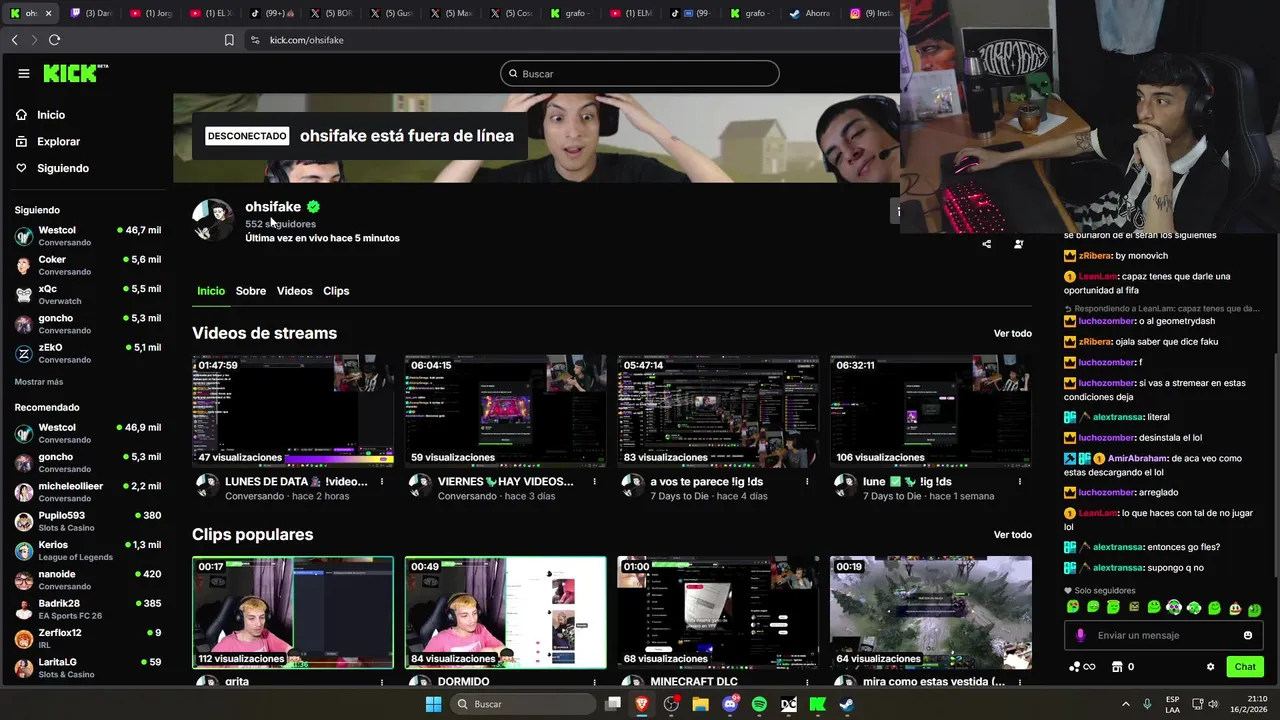This screenshot has width=1280, height=720.
Task: Select the Inicio channel tab
Action: coord(211,291)
